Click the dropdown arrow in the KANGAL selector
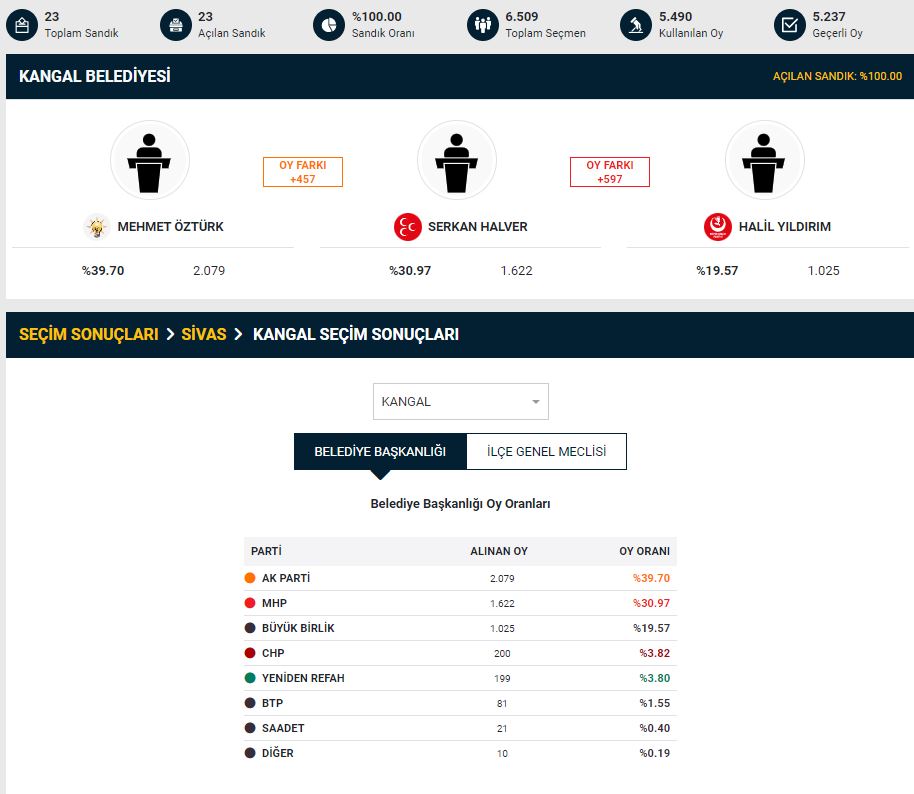The image size is (914, 794). click(536, 402)
